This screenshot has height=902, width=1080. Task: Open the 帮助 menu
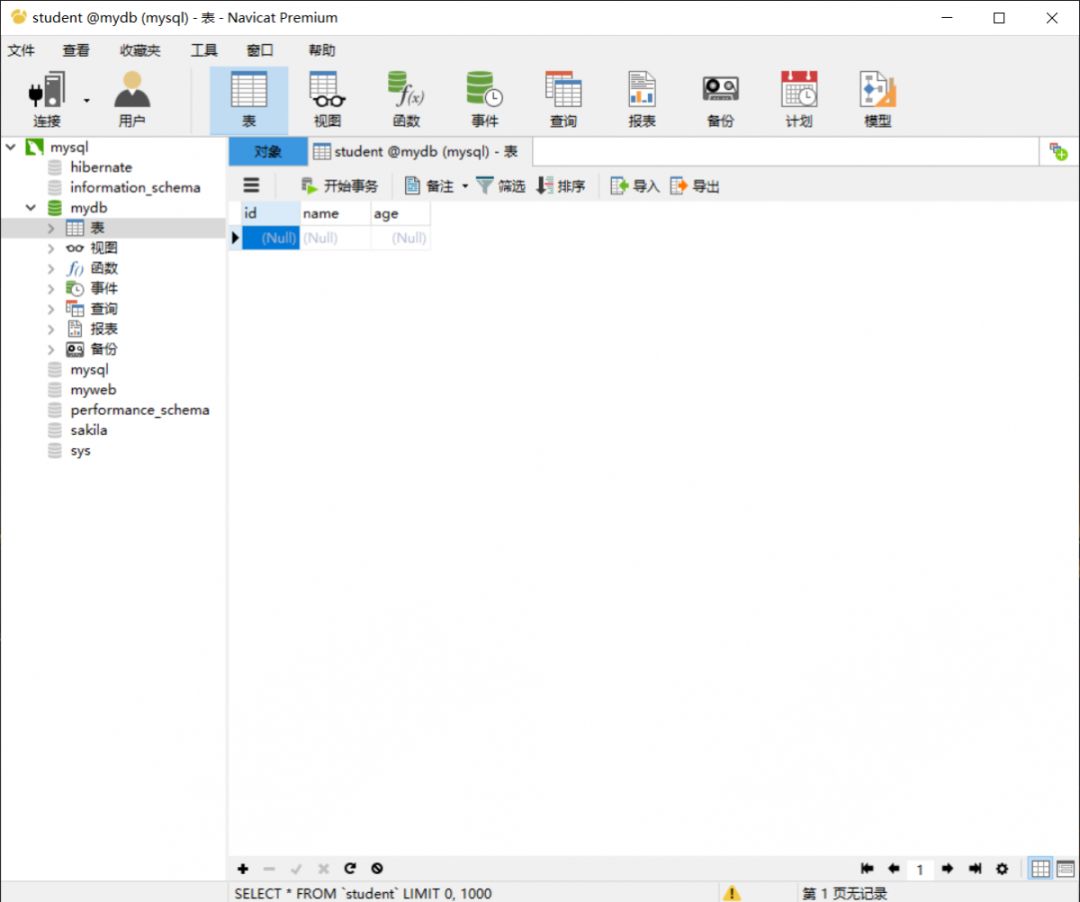click(322, 50)
